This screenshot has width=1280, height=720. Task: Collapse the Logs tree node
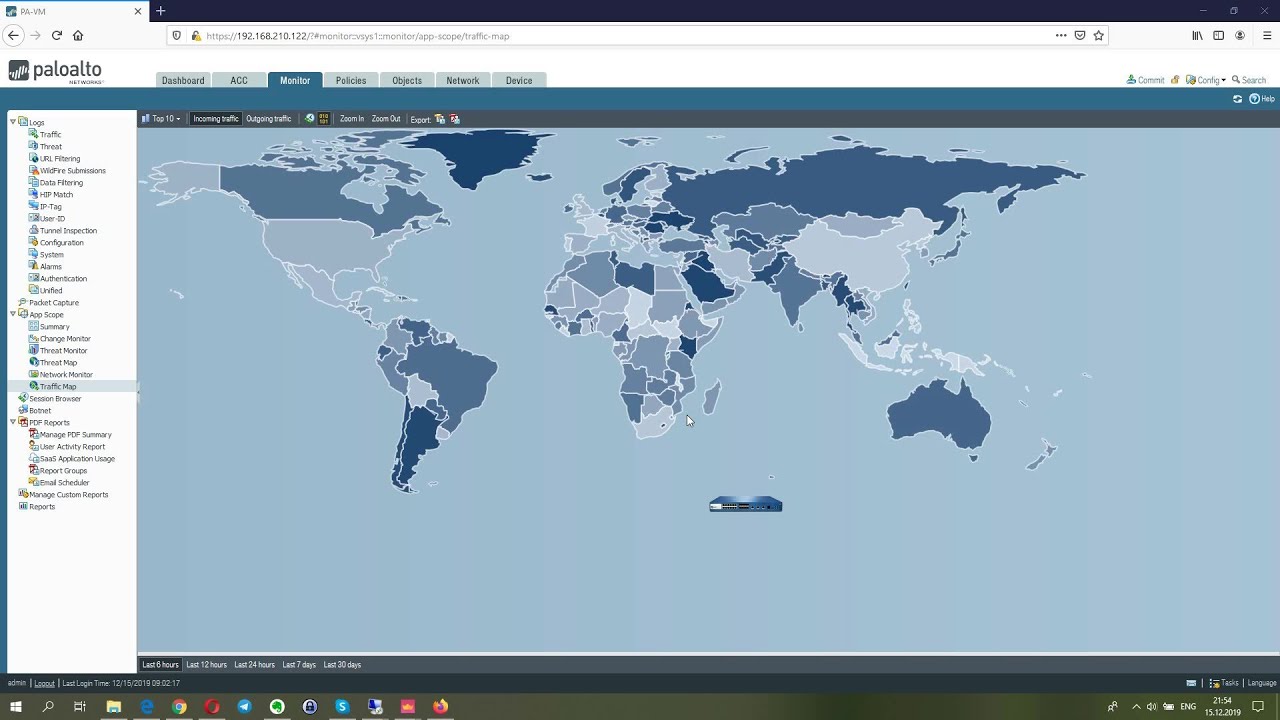click(13, 122)
